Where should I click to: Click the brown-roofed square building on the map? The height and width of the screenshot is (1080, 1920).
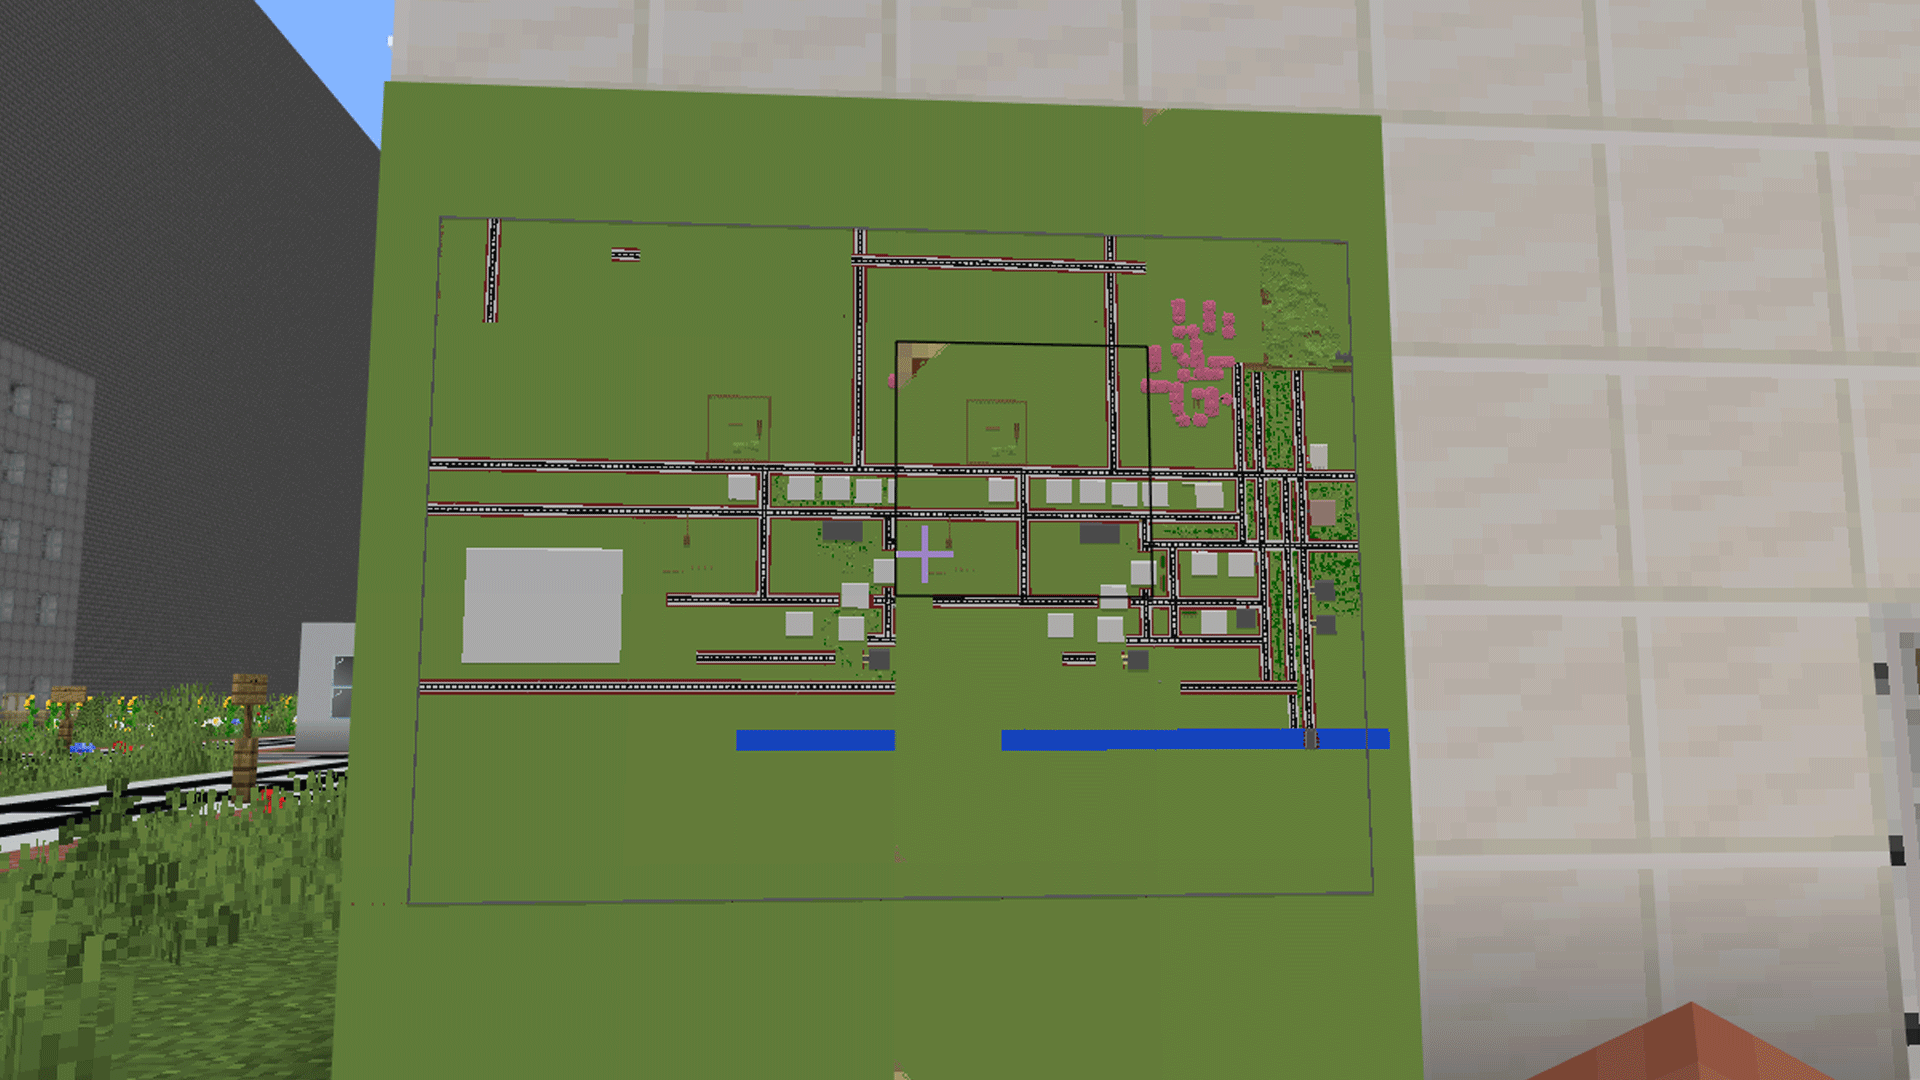click(1322, 513)
